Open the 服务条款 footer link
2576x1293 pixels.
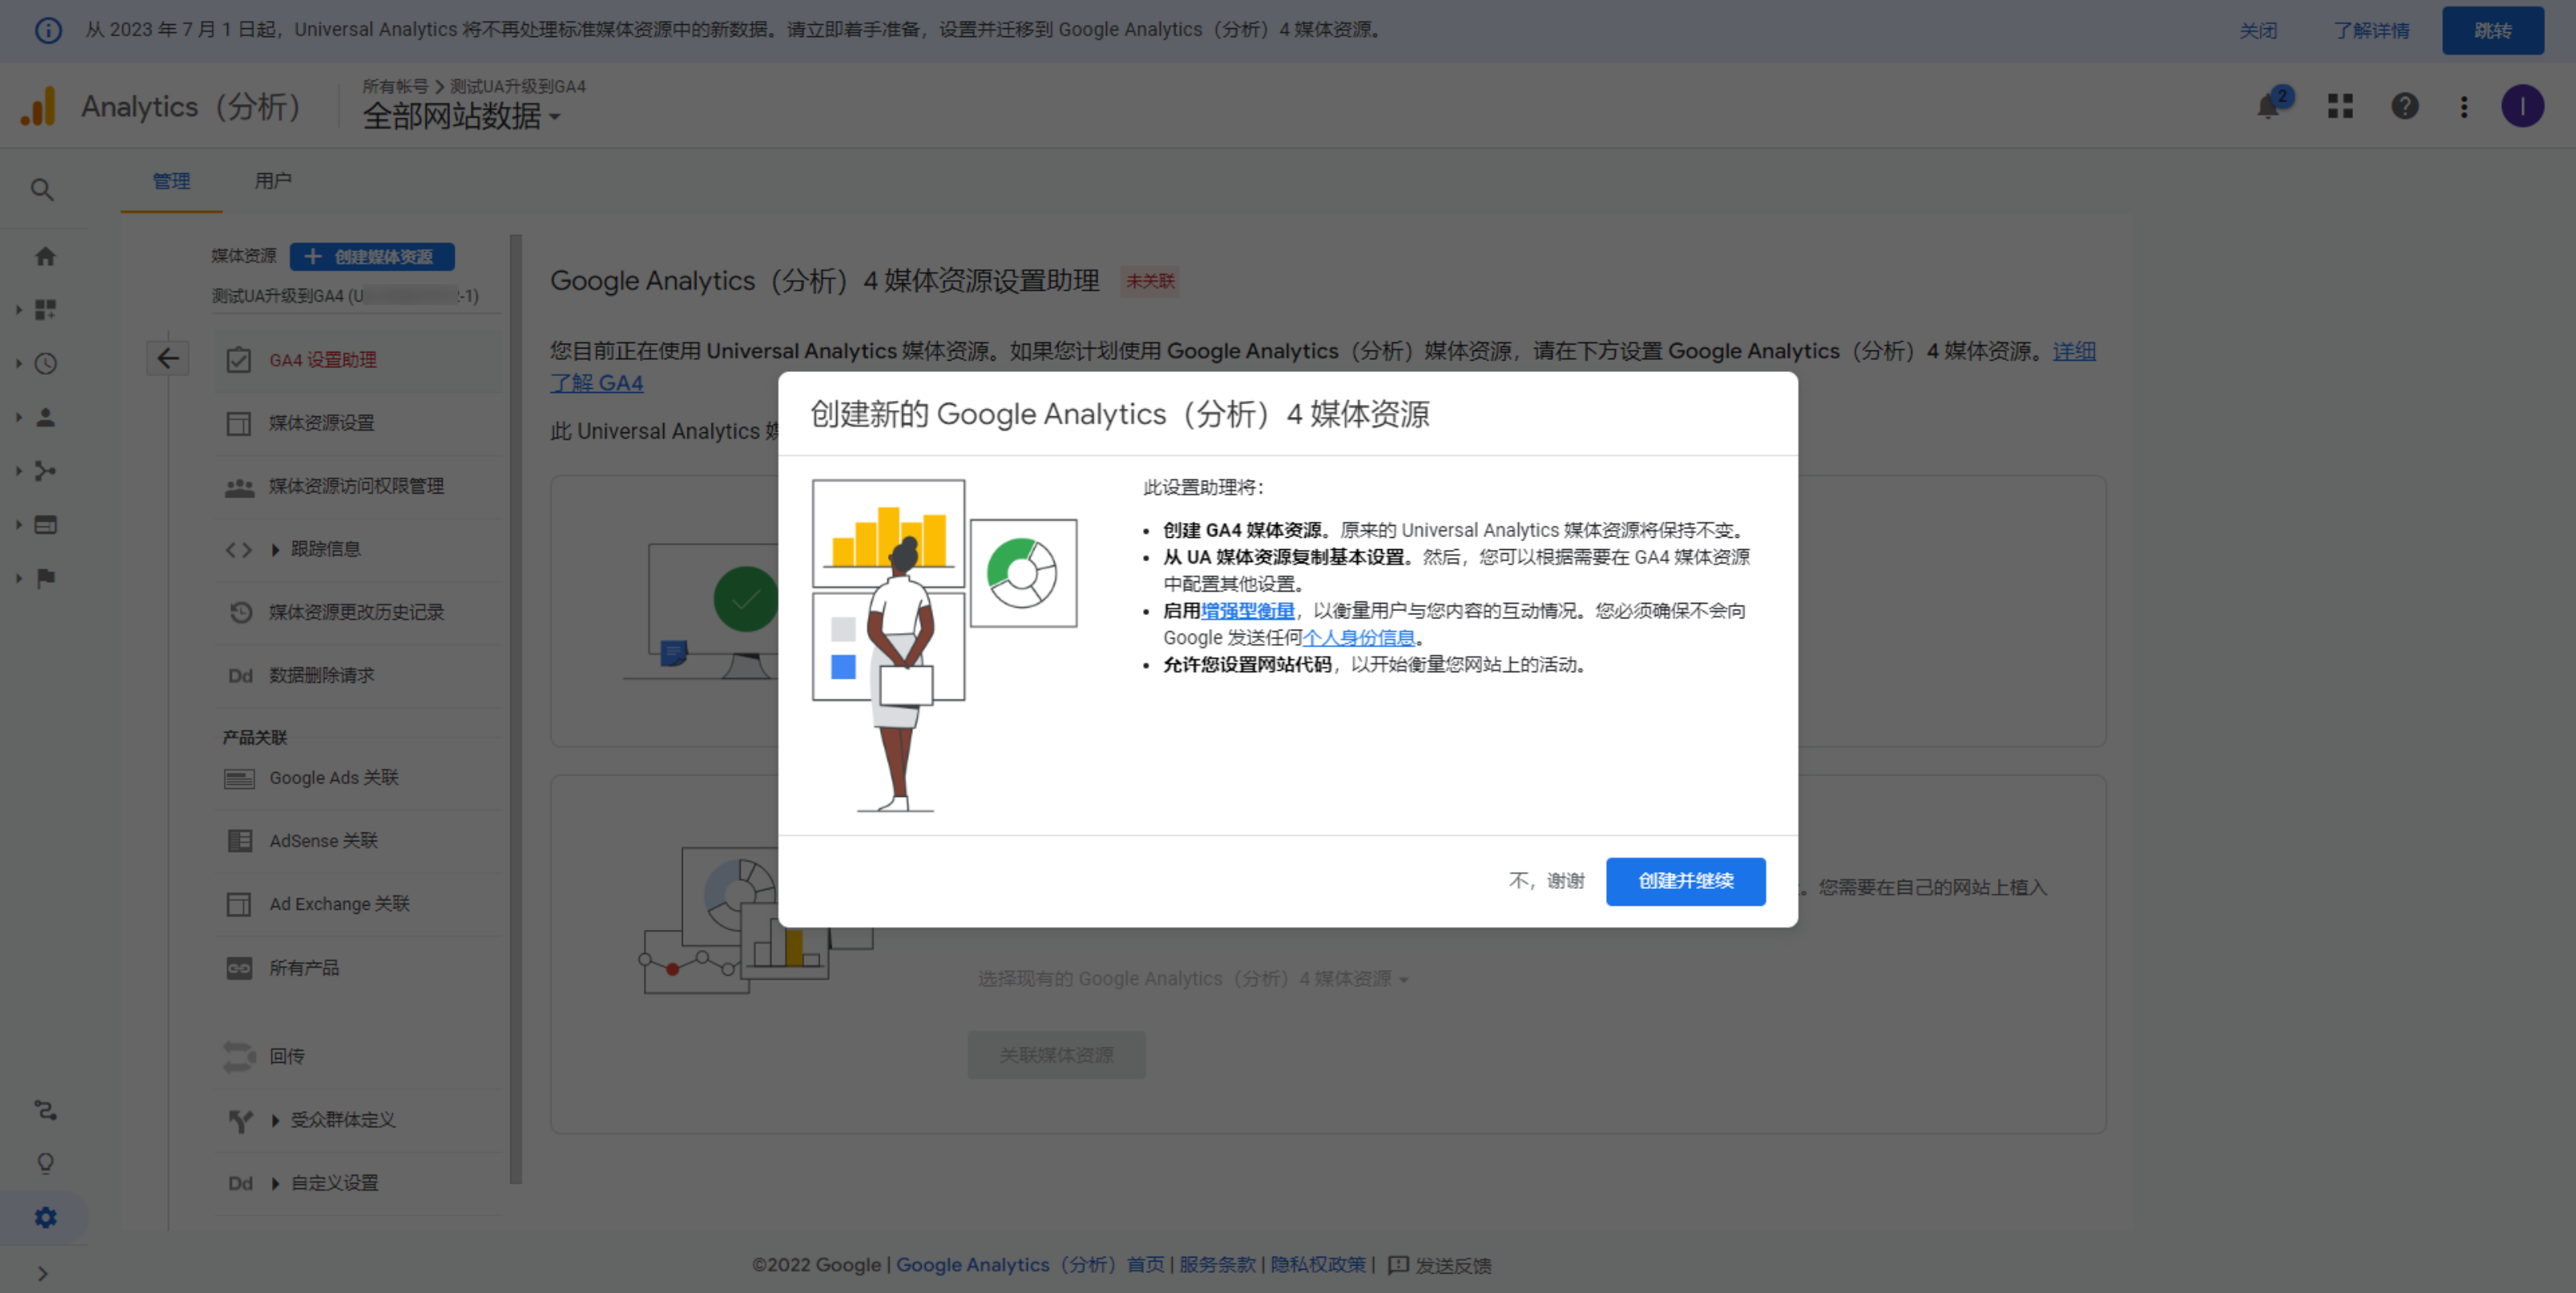coord(1217,1265)
